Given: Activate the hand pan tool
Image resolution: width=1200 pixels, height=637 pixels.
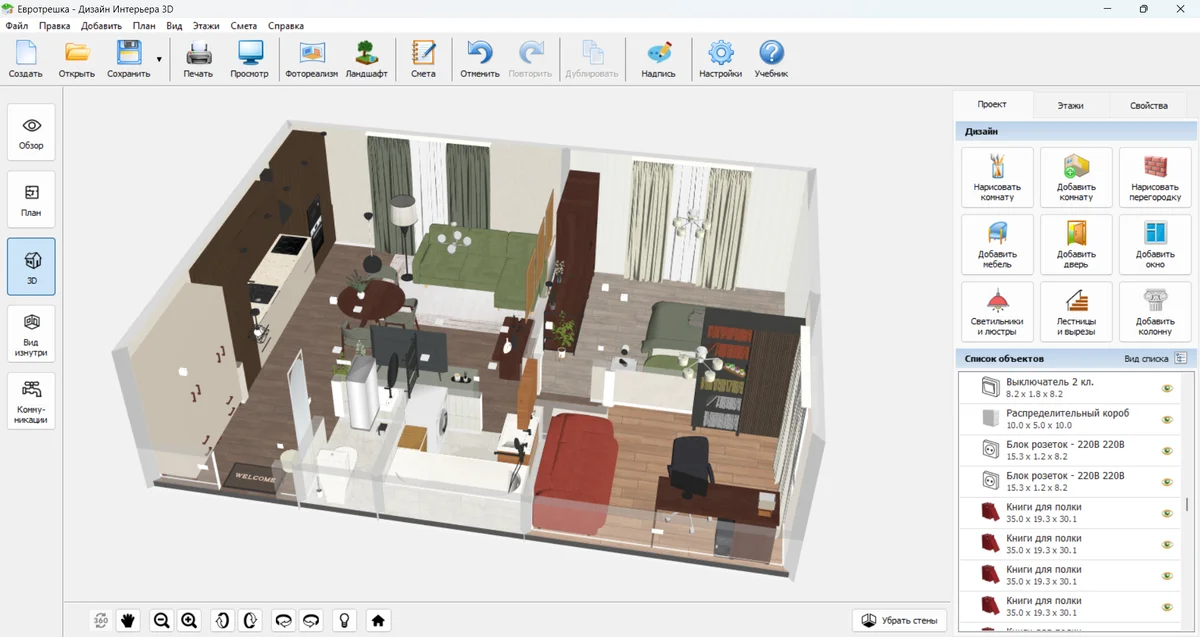Looking at the screenshot, I should pos(128,621).
